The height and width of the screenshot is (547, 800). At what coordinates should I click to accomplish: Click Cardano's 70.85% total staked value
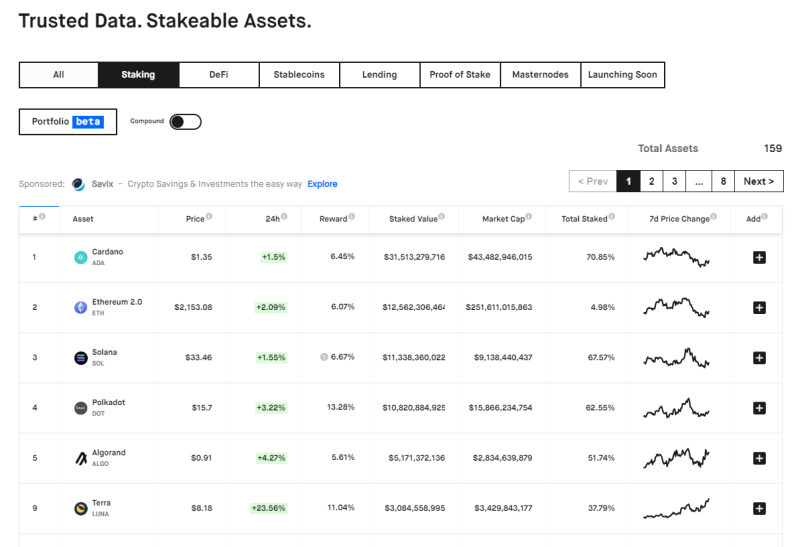click(601, 257)
